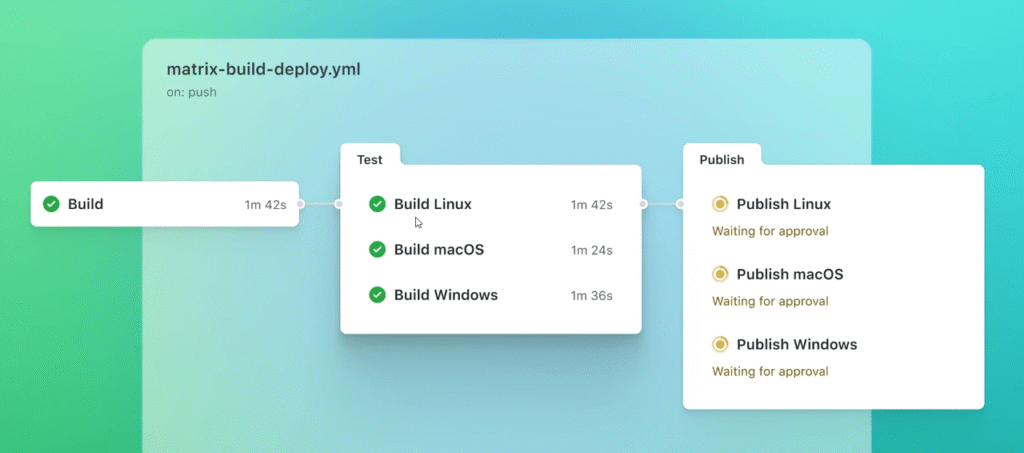Click the Build macOS success checkmark icon
The width and height of the screenshot is (1024, 453).
377,249
